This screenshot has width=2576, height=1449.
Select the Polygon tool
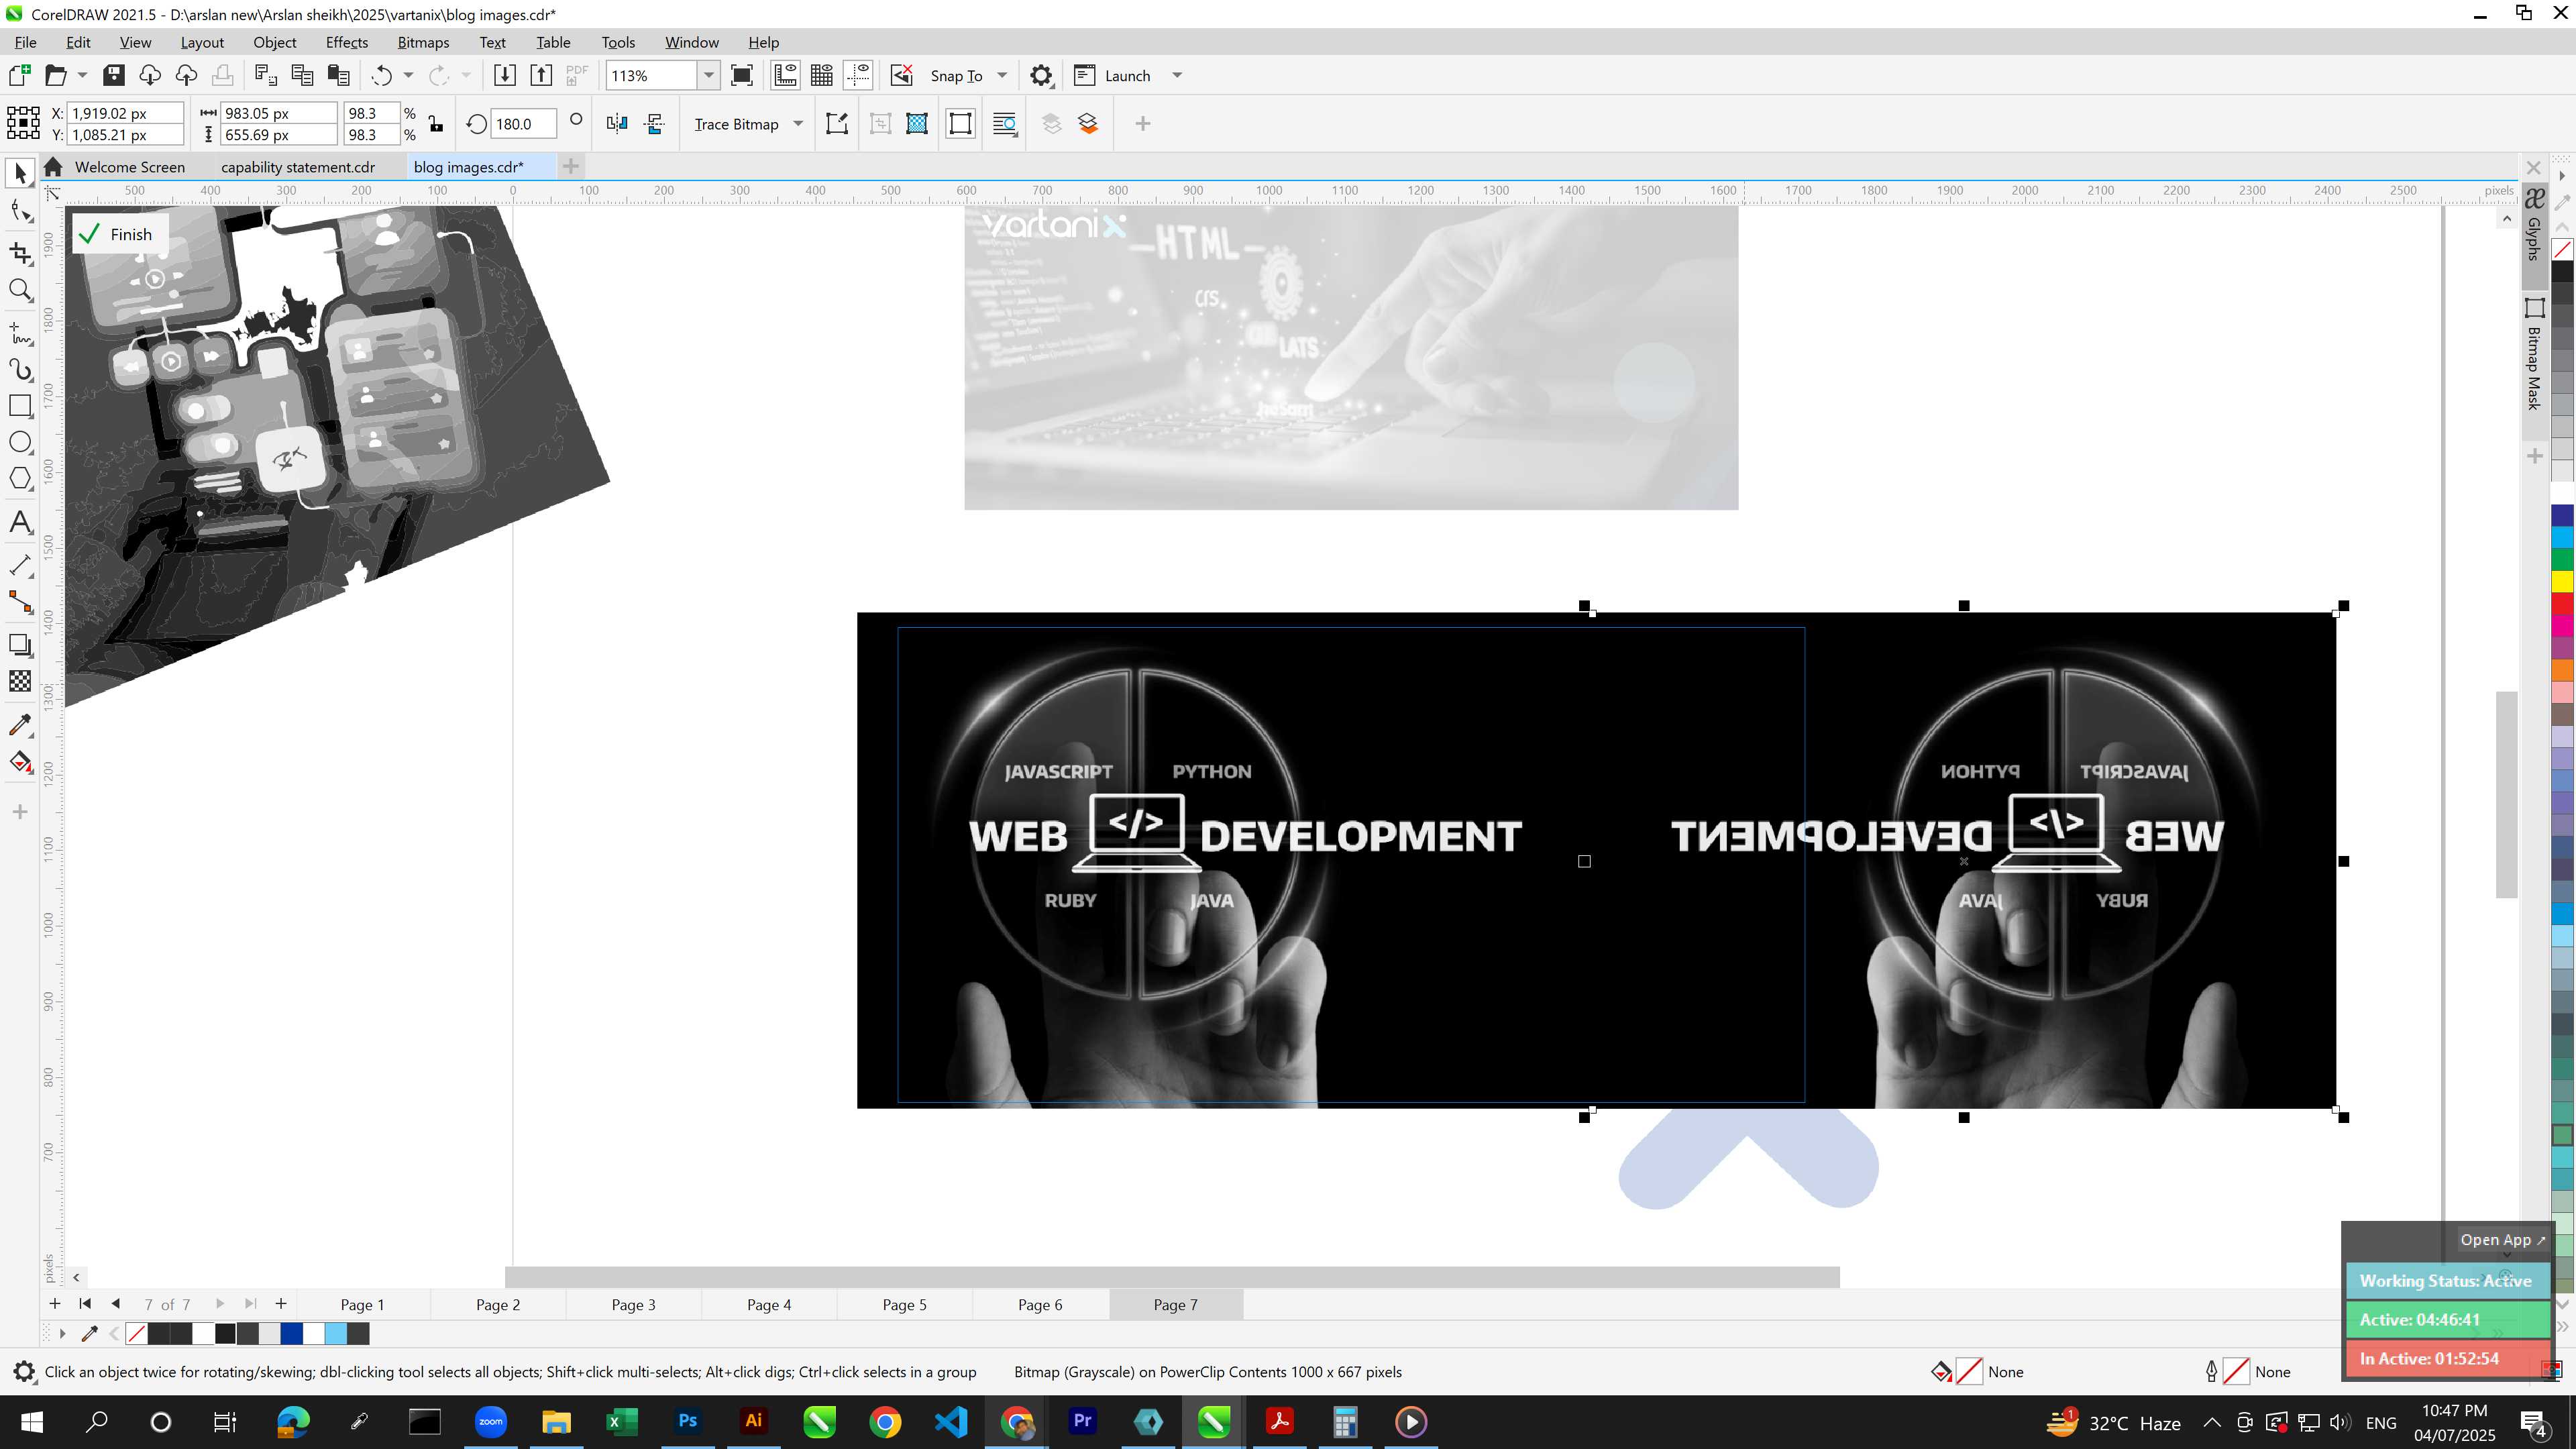[20, 479]
